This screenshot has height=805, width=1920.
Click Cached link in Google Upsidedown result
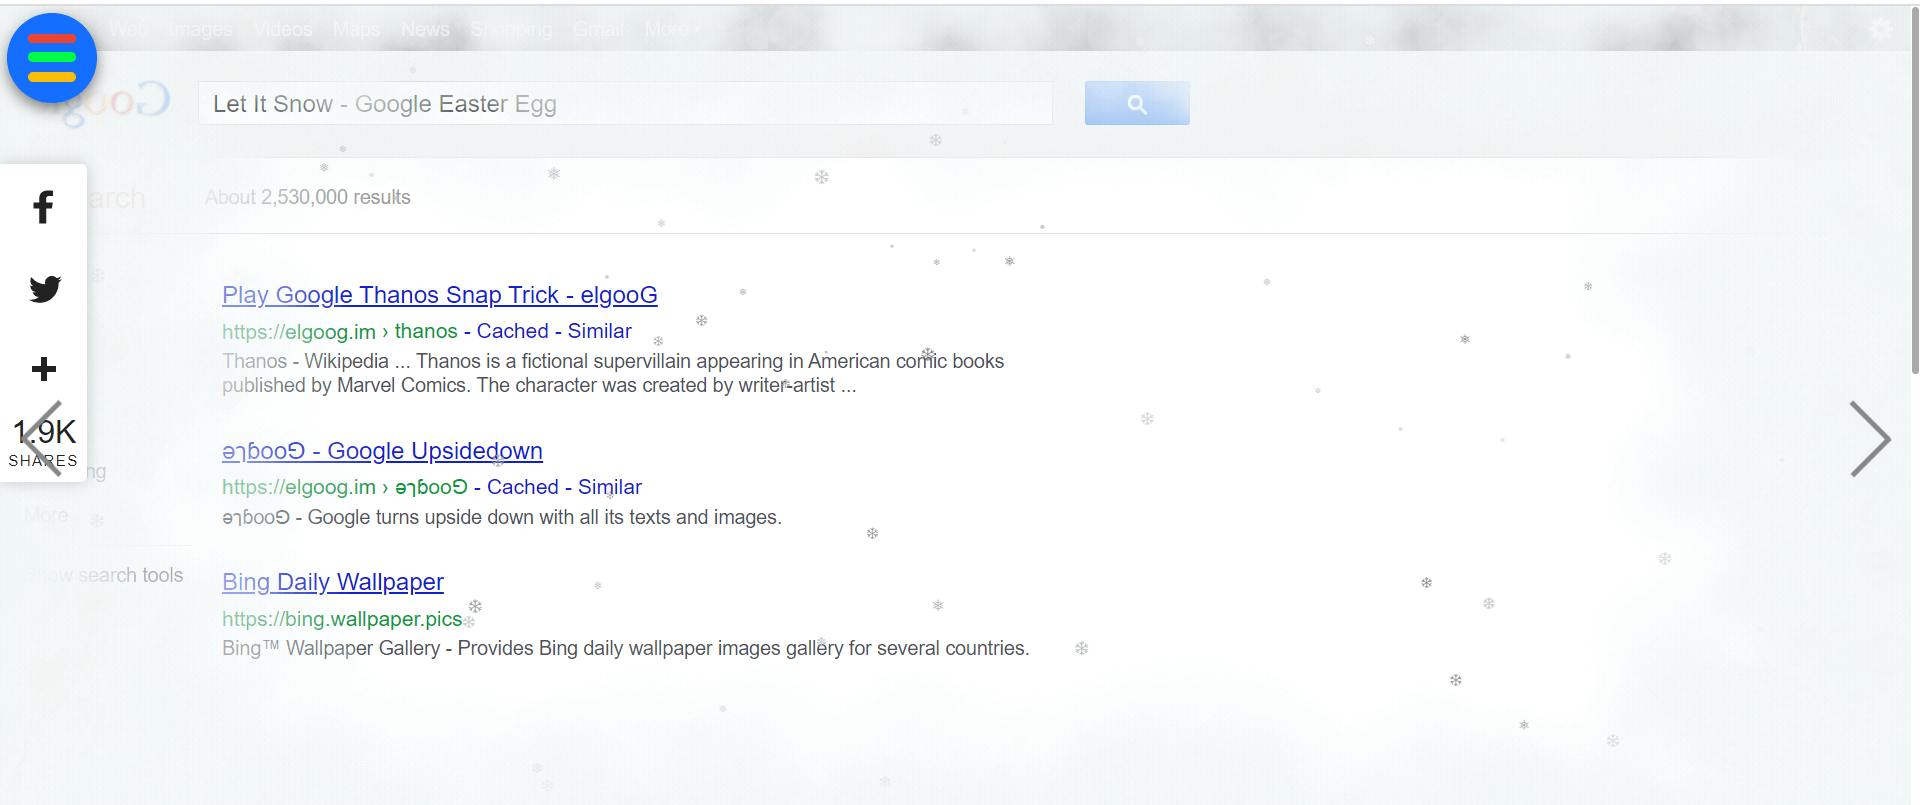click(x=523, y=487)
